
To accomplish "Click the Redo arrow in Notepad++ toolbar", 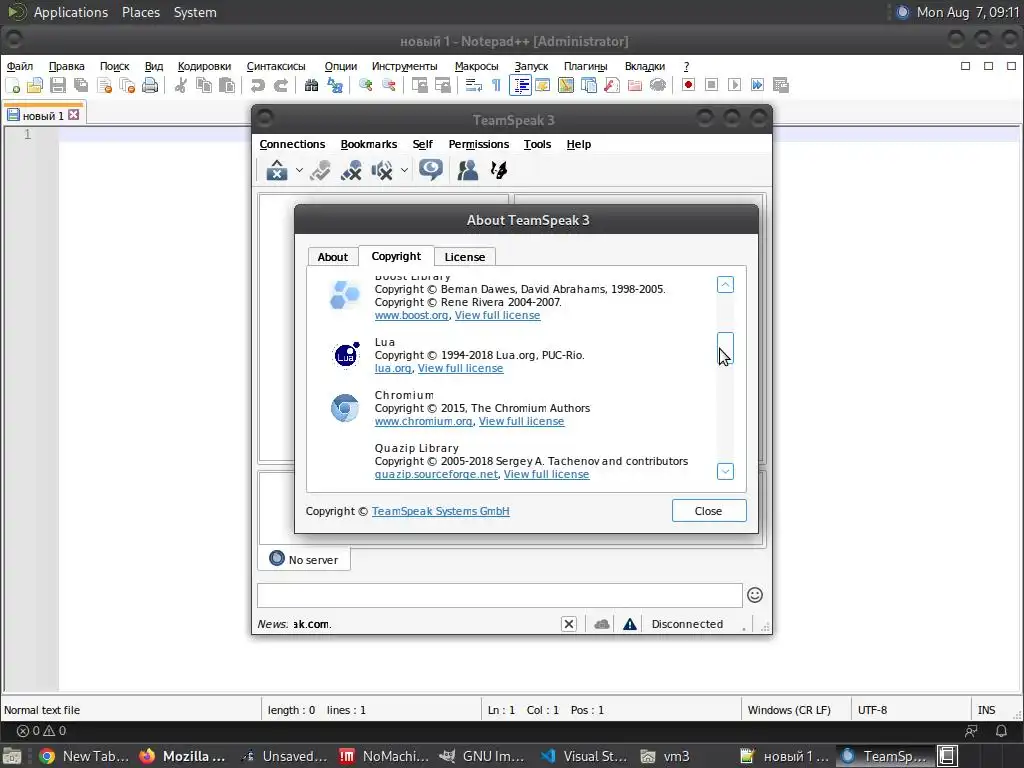I will (281, 85).
